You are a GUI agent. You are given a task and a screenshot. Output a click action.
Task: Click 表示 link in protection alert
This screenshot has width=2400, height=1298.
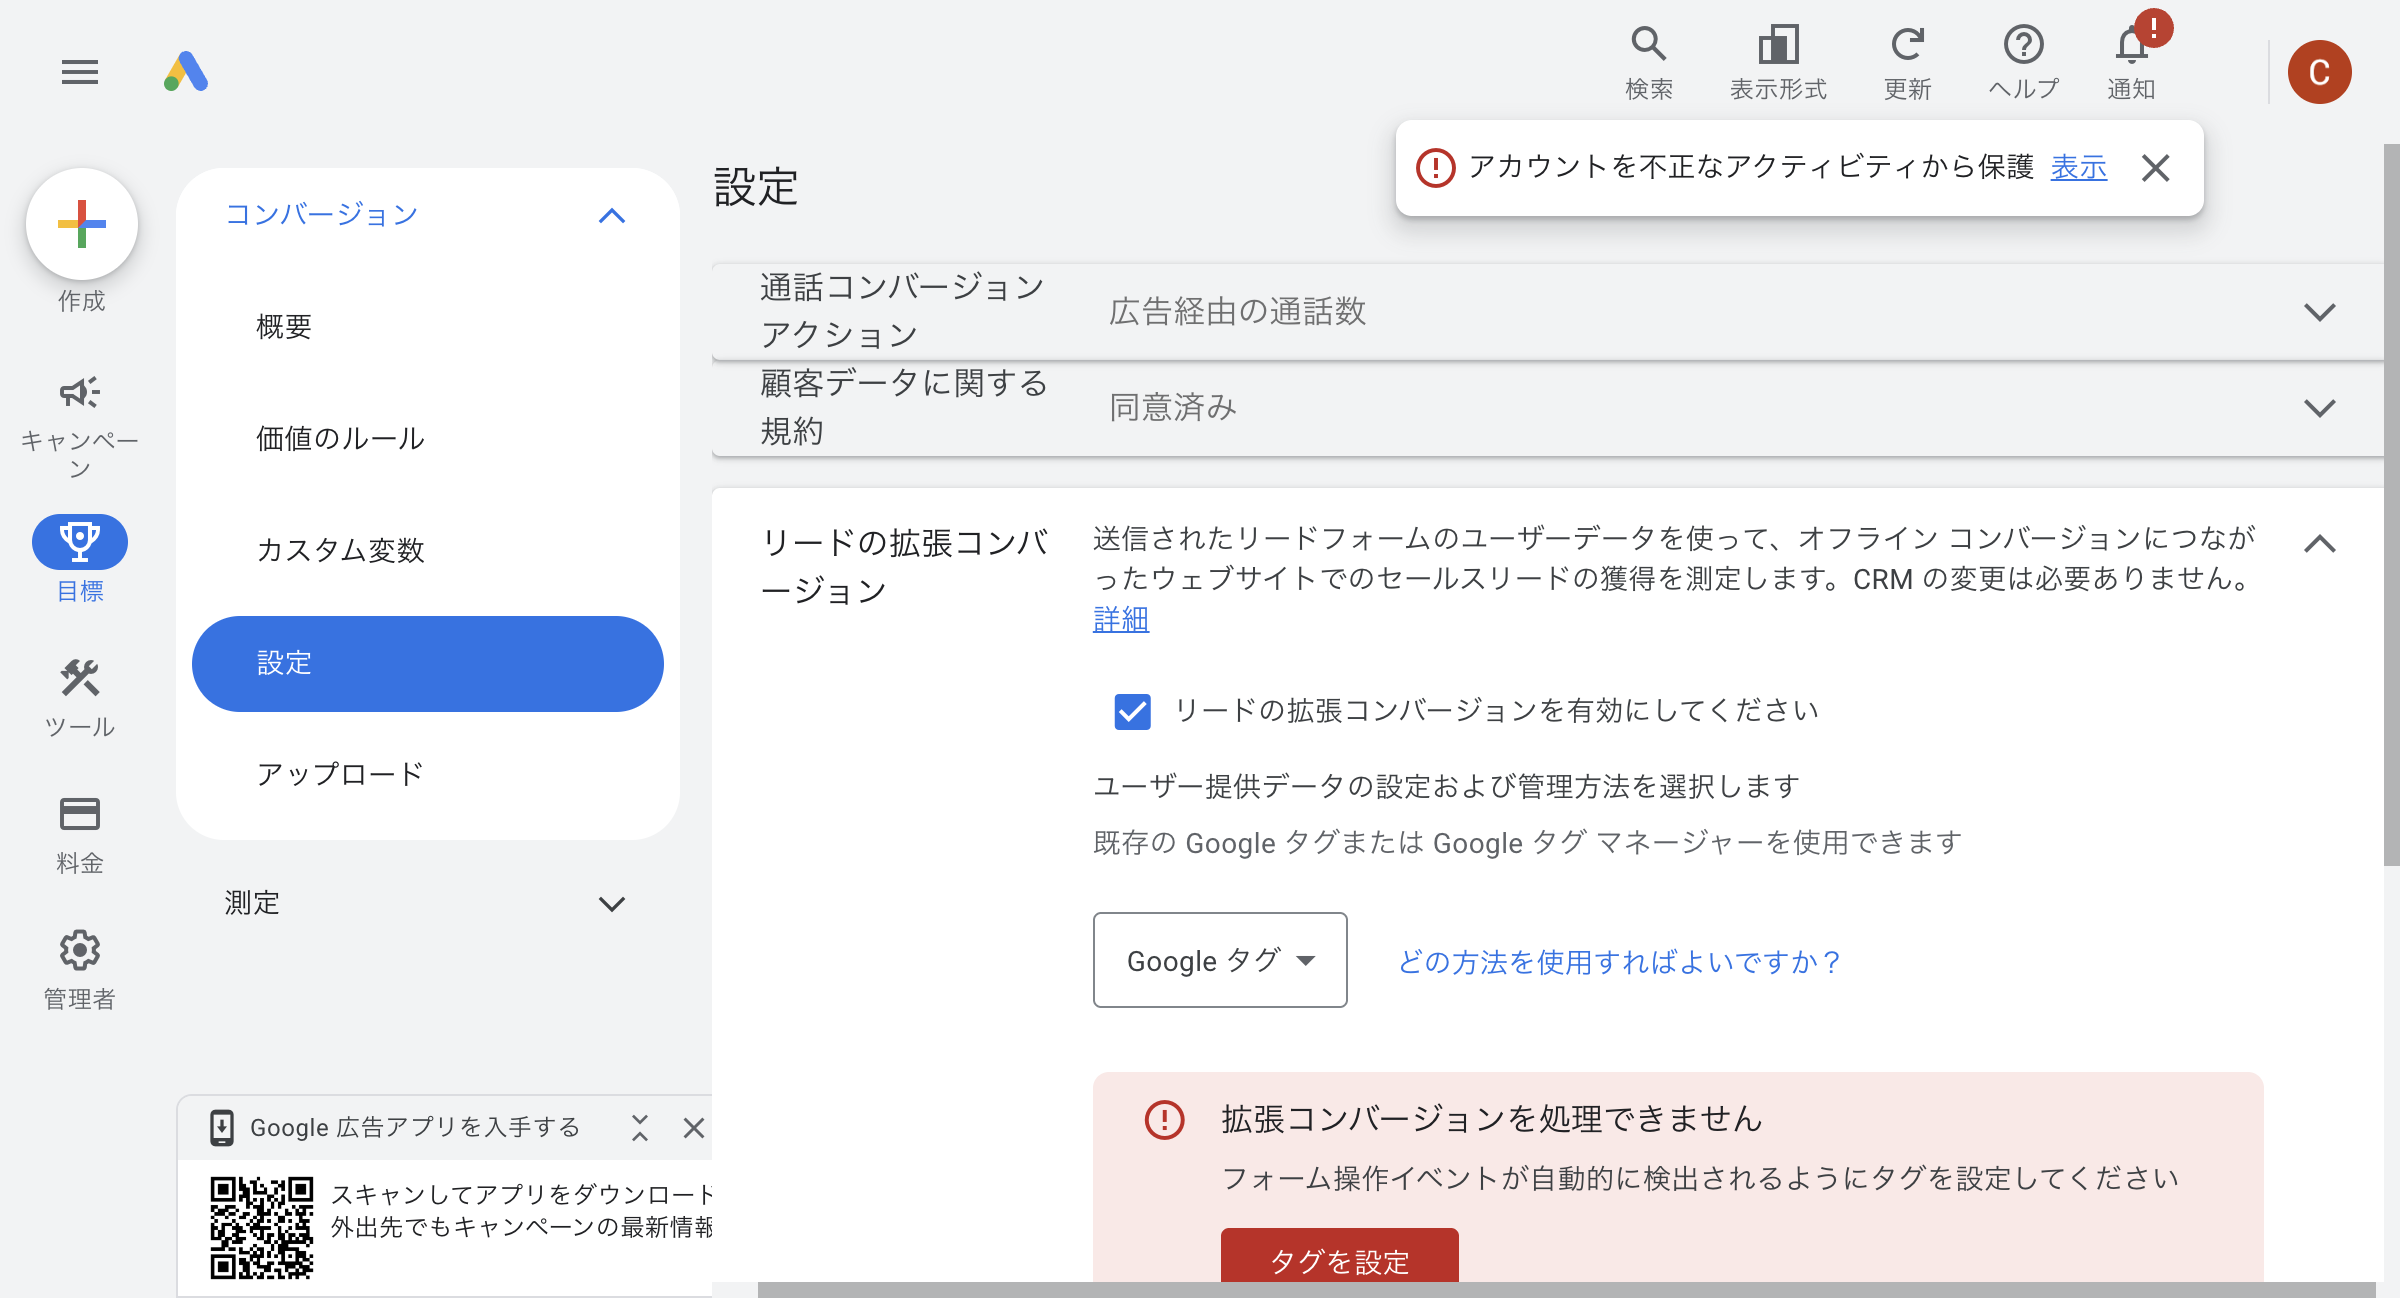click(2079, 167)
